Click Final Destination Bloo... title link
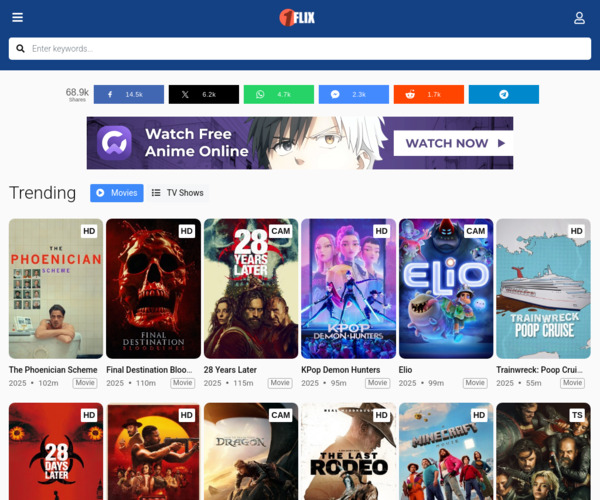Screen dimensions: 600x500 coord(149,370)
